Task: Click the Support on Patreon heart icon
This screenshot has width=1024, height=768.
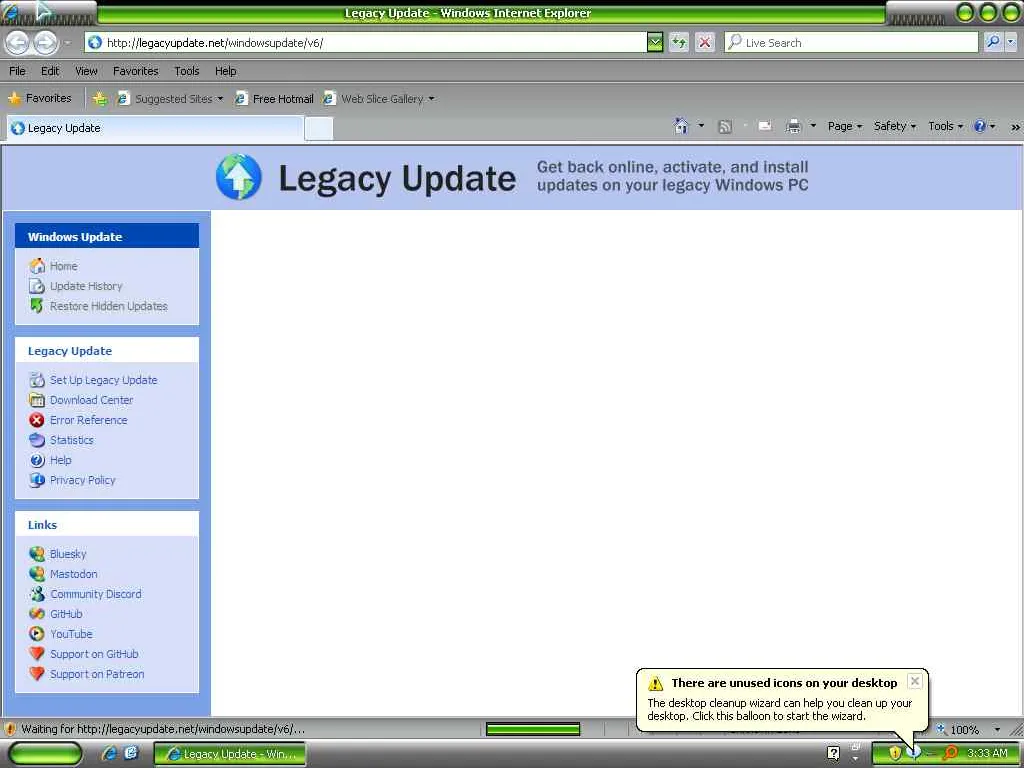Action: 37,673
